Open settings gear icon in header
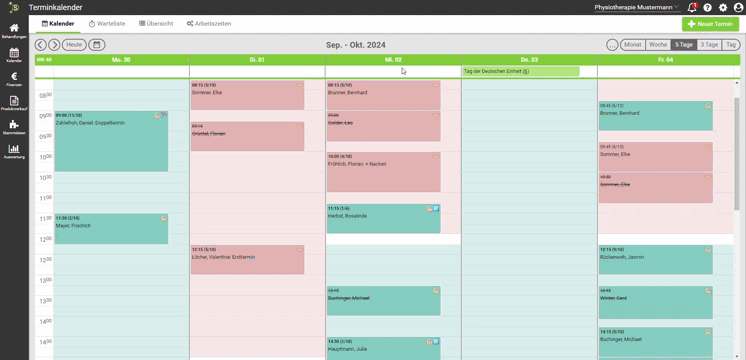This screenshot has height=360, width=746. tap(723, 8)
